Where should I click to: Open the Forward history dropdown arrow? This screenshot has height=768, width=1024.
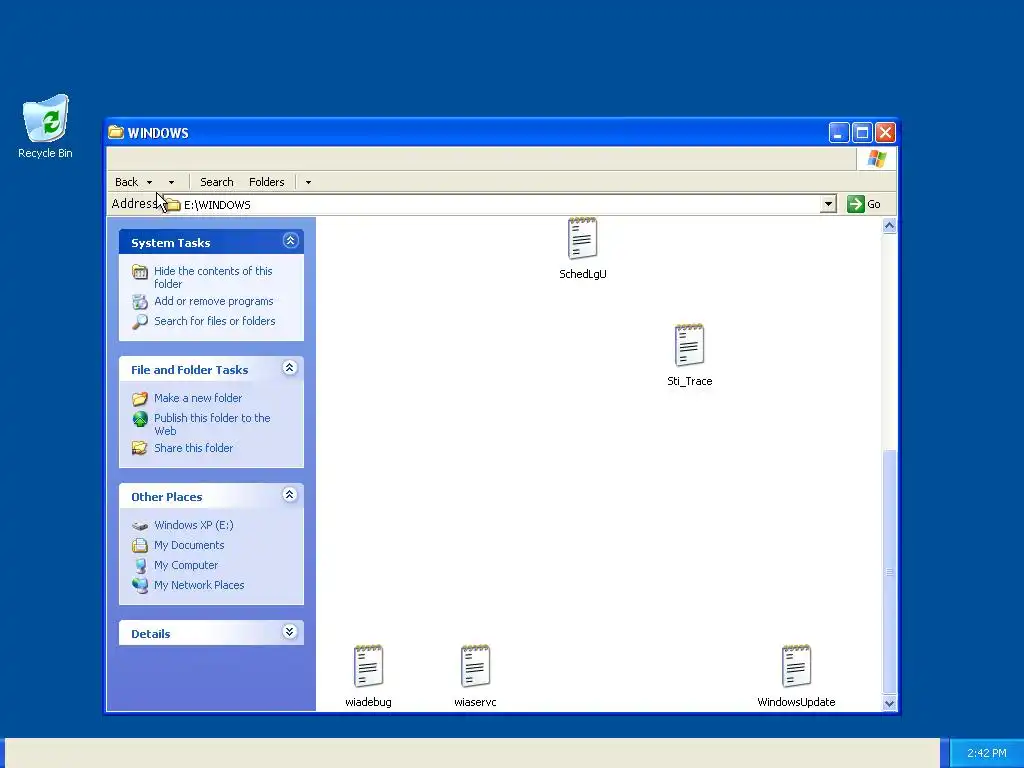(x=171, y=182)
